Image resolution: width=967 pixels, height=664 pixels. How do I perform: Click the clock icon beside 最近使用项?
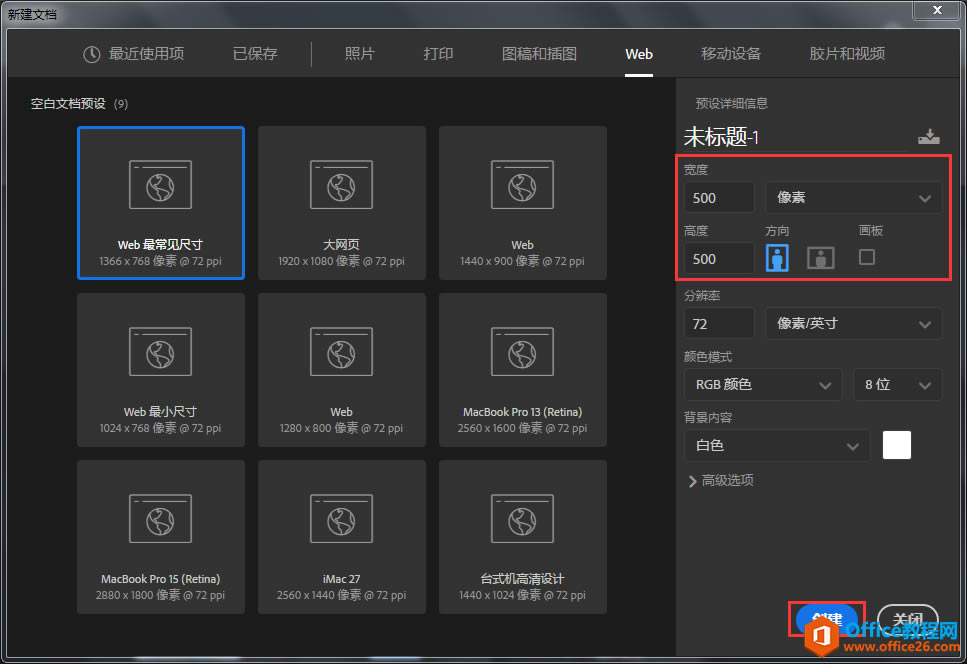[x=91, y=54]
